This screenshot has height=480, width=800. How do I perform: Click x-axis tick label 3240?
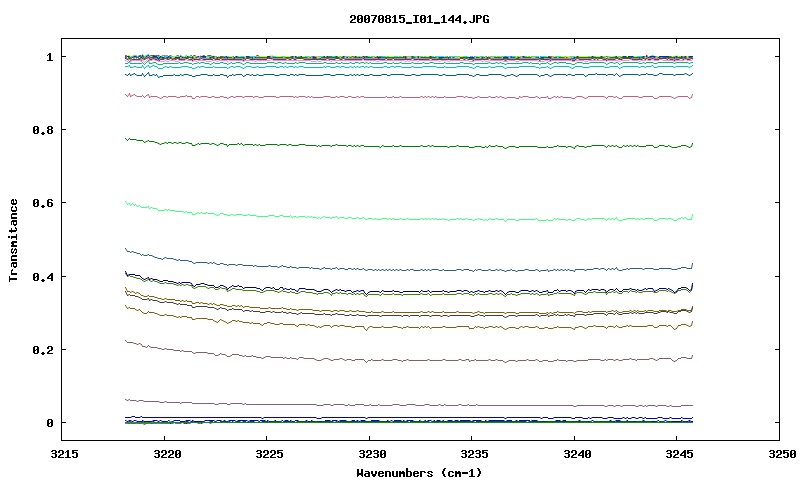tap(577, 454)
